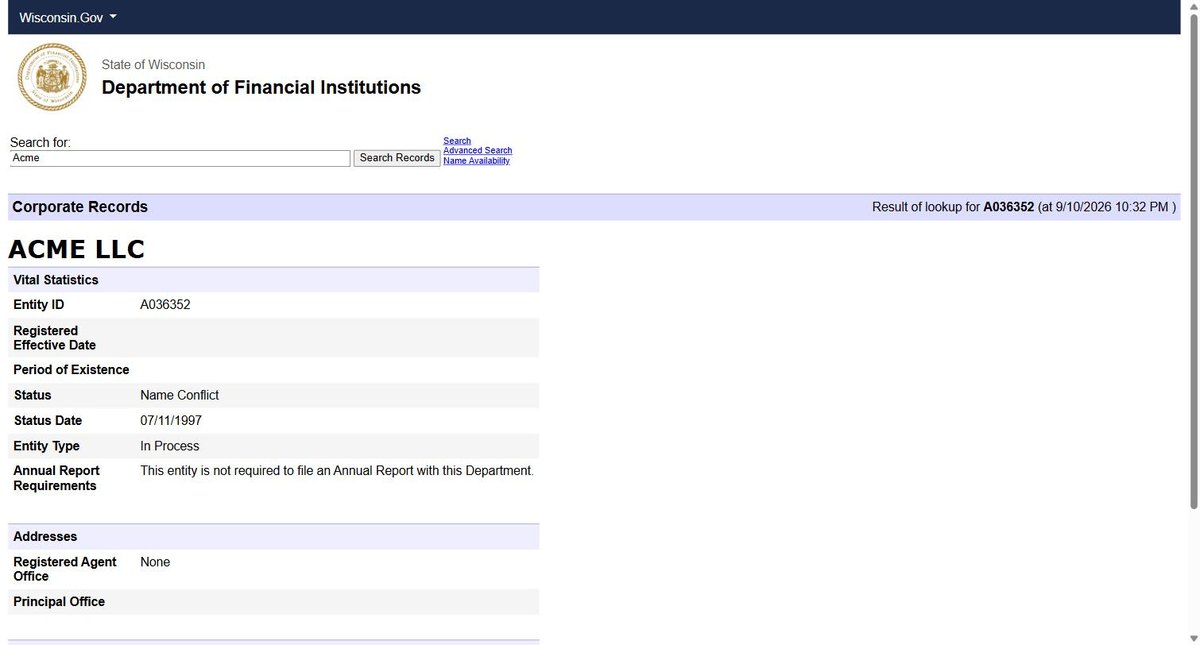Click the Entity Type label

pyautogui.click(x=46, y=446)
